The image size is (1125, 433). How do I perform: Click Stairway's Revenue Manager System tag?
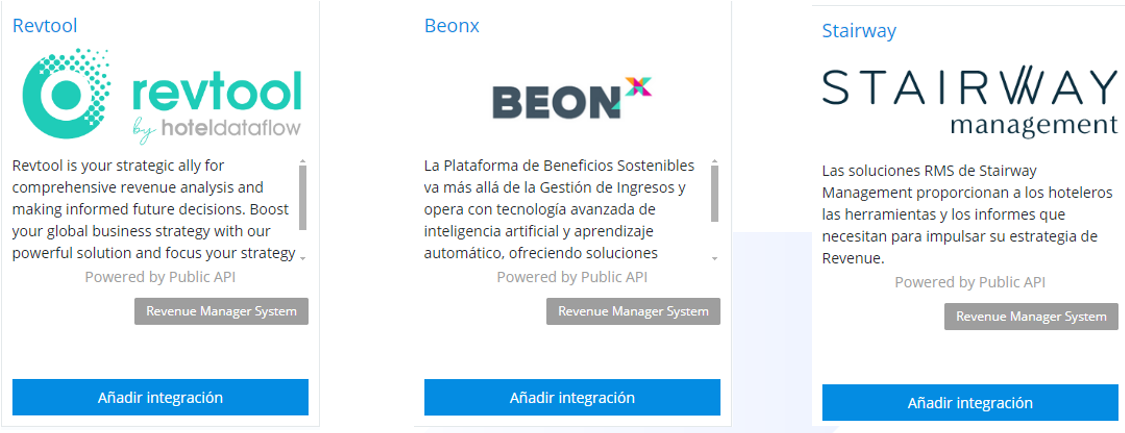(x=1031, y=316)
